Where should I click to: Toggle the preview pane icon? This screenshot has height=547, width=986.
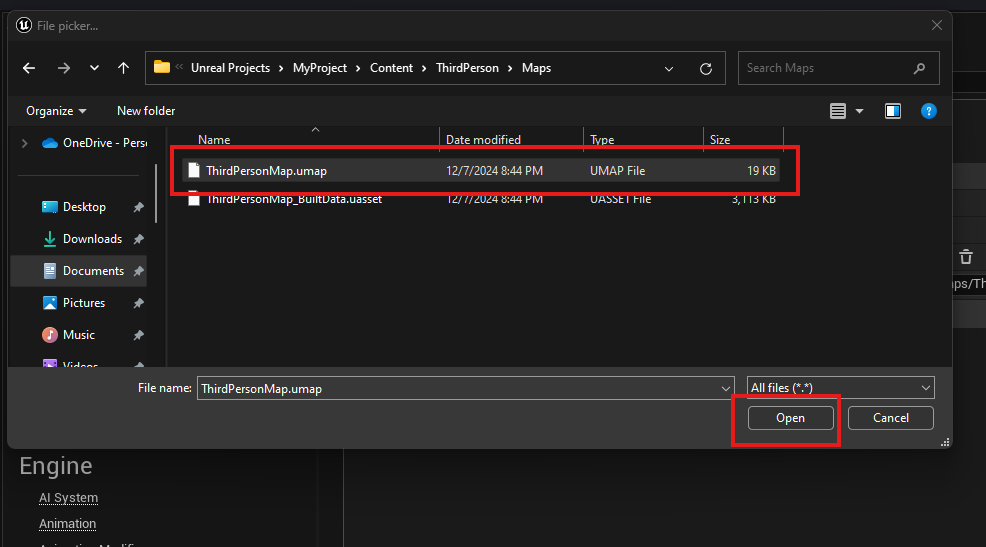coord(893,111)
